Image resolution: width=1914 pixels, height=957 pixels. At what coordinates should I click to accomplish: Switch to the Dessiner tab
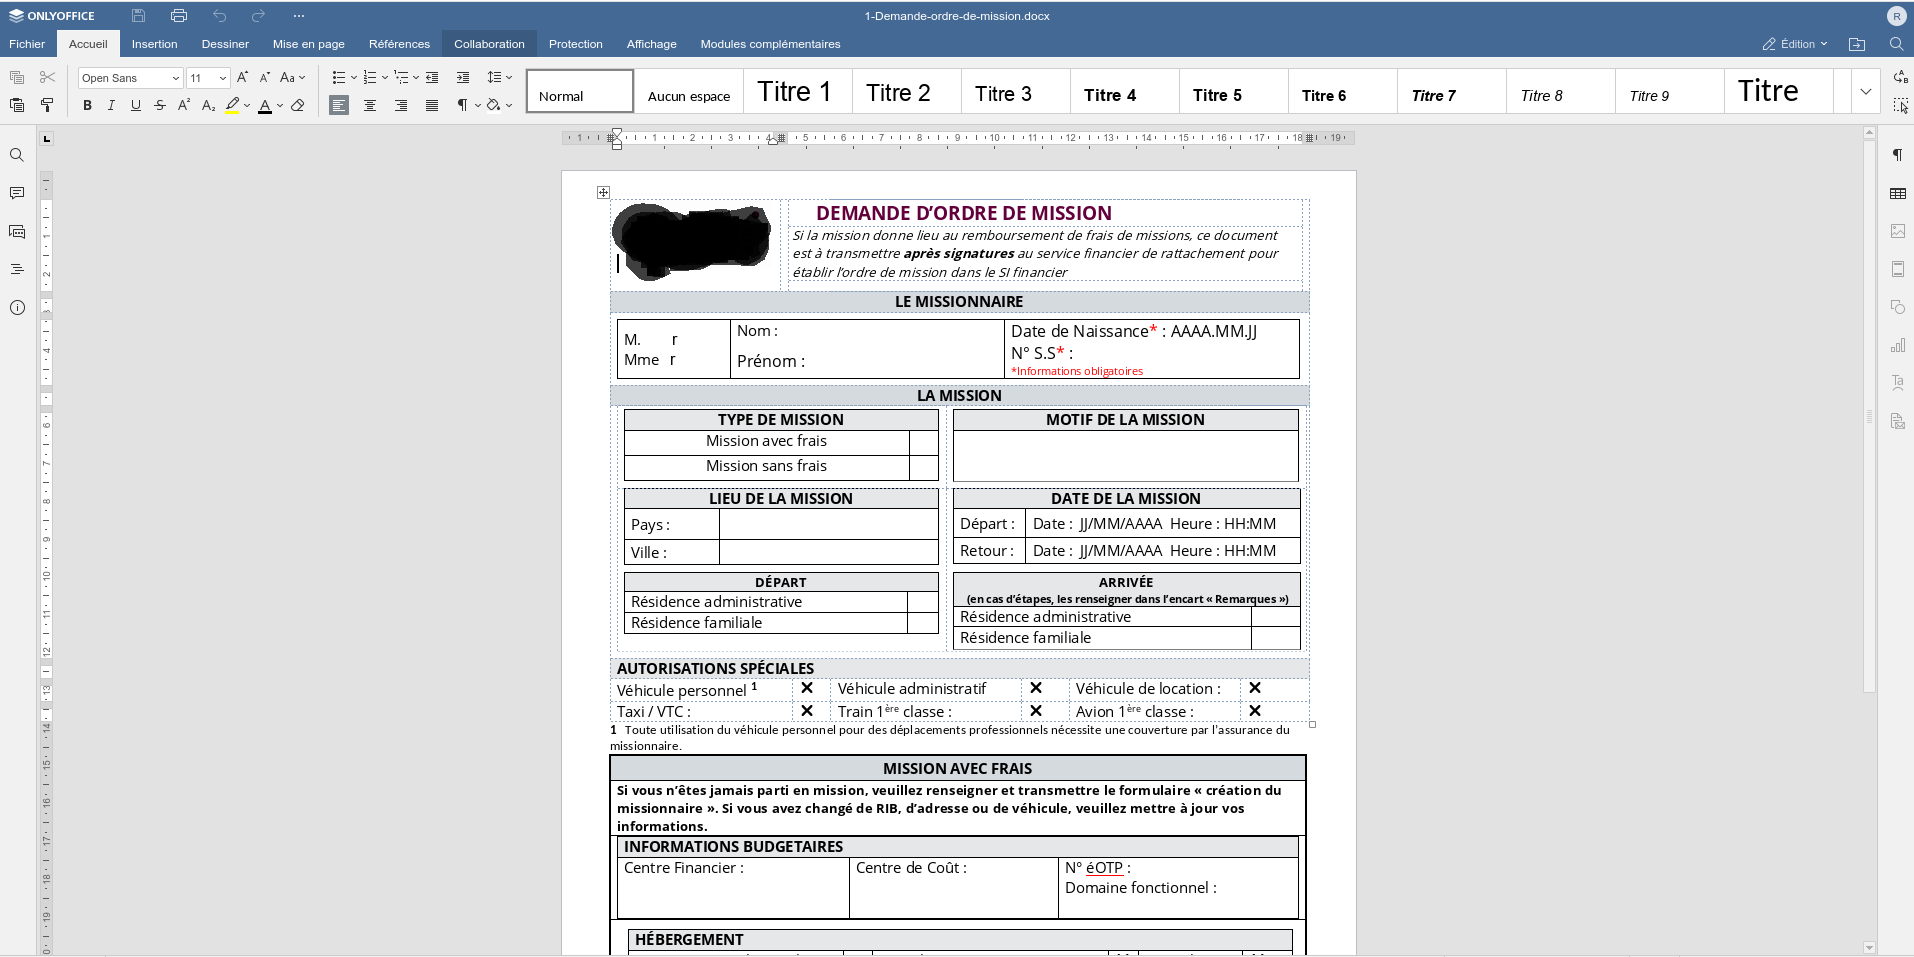(225, 44)
